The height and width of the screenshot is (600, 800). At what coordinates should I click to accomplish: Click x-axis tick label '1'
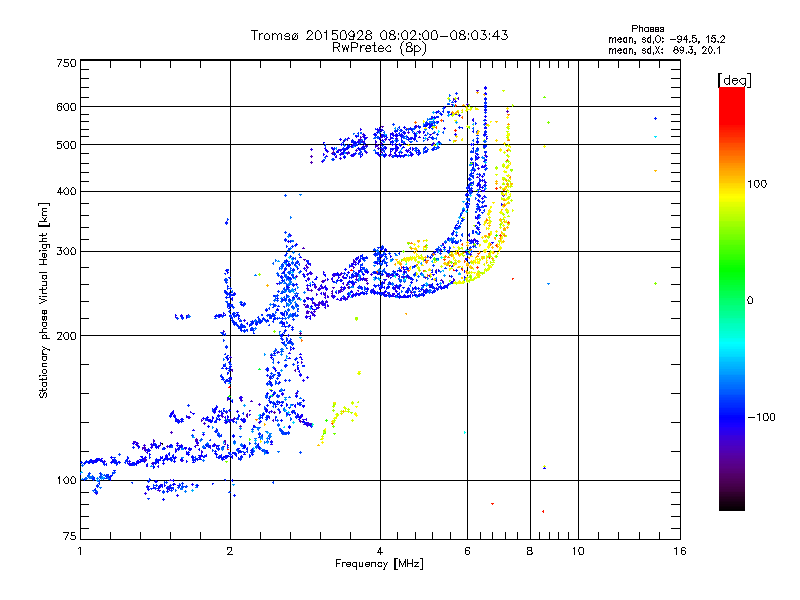click(80, 551)
